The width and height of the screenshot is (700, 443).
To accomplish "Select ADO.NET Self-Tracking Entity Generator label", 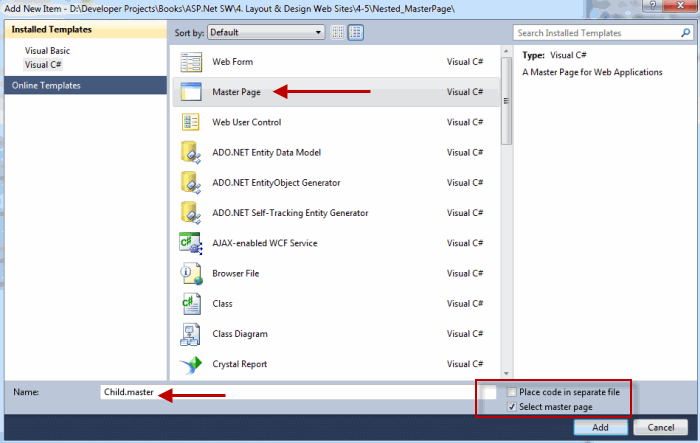I will (x=290, y=213).
